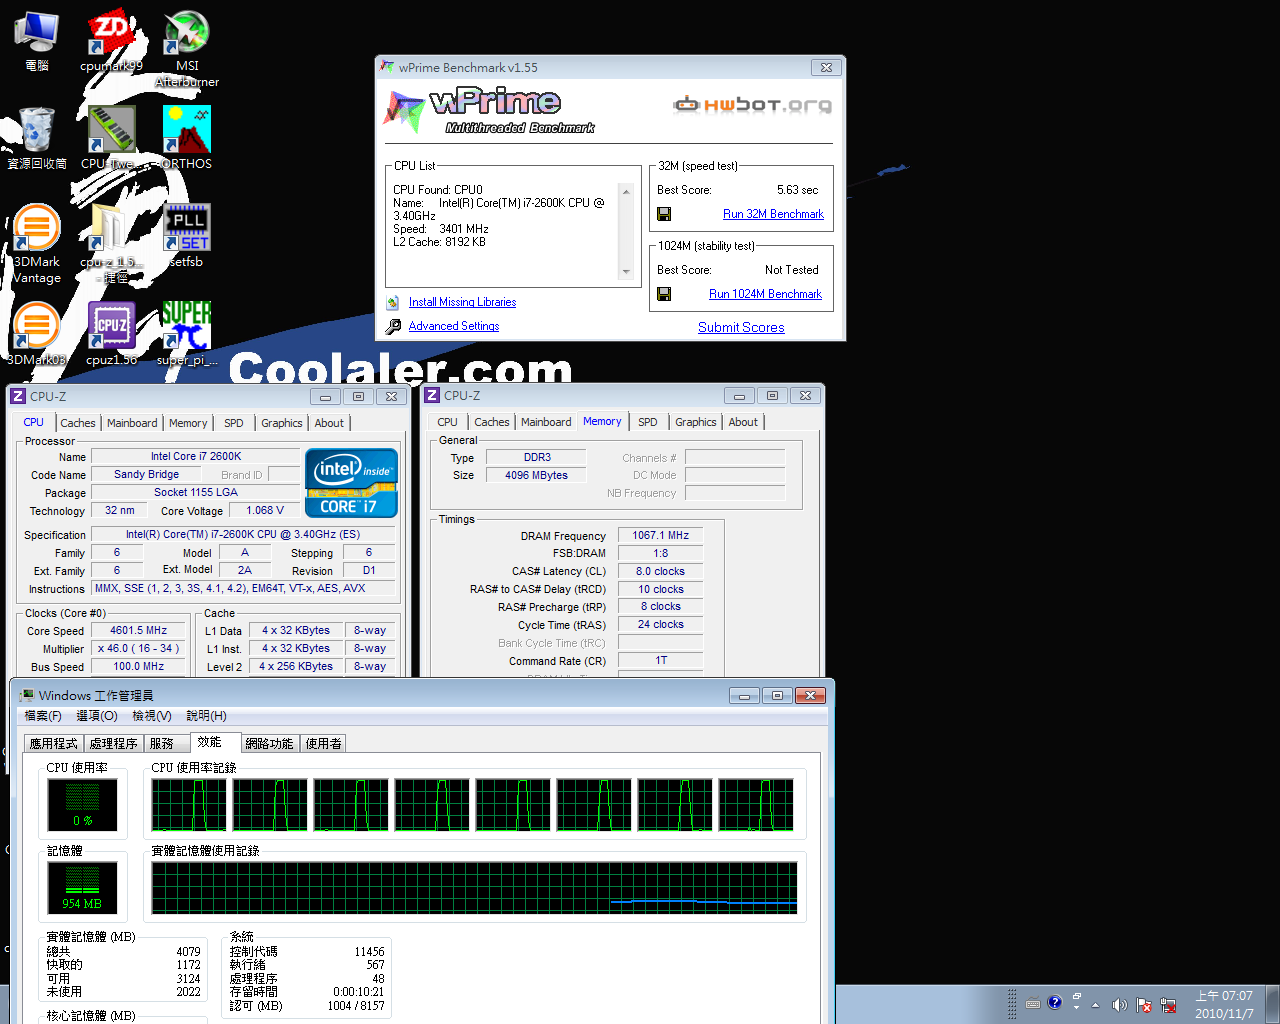Open the 電腦 (Computer) desktop icon

click(x=36, y=40)
